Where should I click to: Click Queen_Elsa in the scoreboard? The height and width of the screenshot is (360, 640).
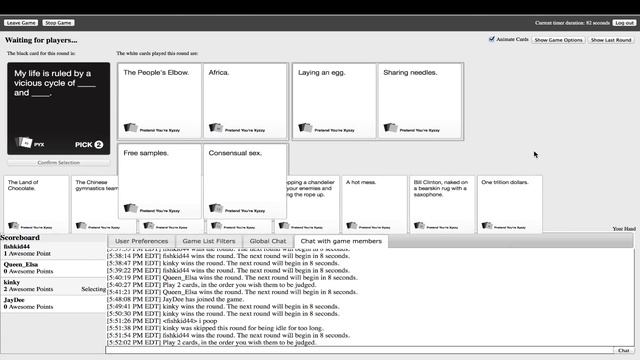point(20,264)
